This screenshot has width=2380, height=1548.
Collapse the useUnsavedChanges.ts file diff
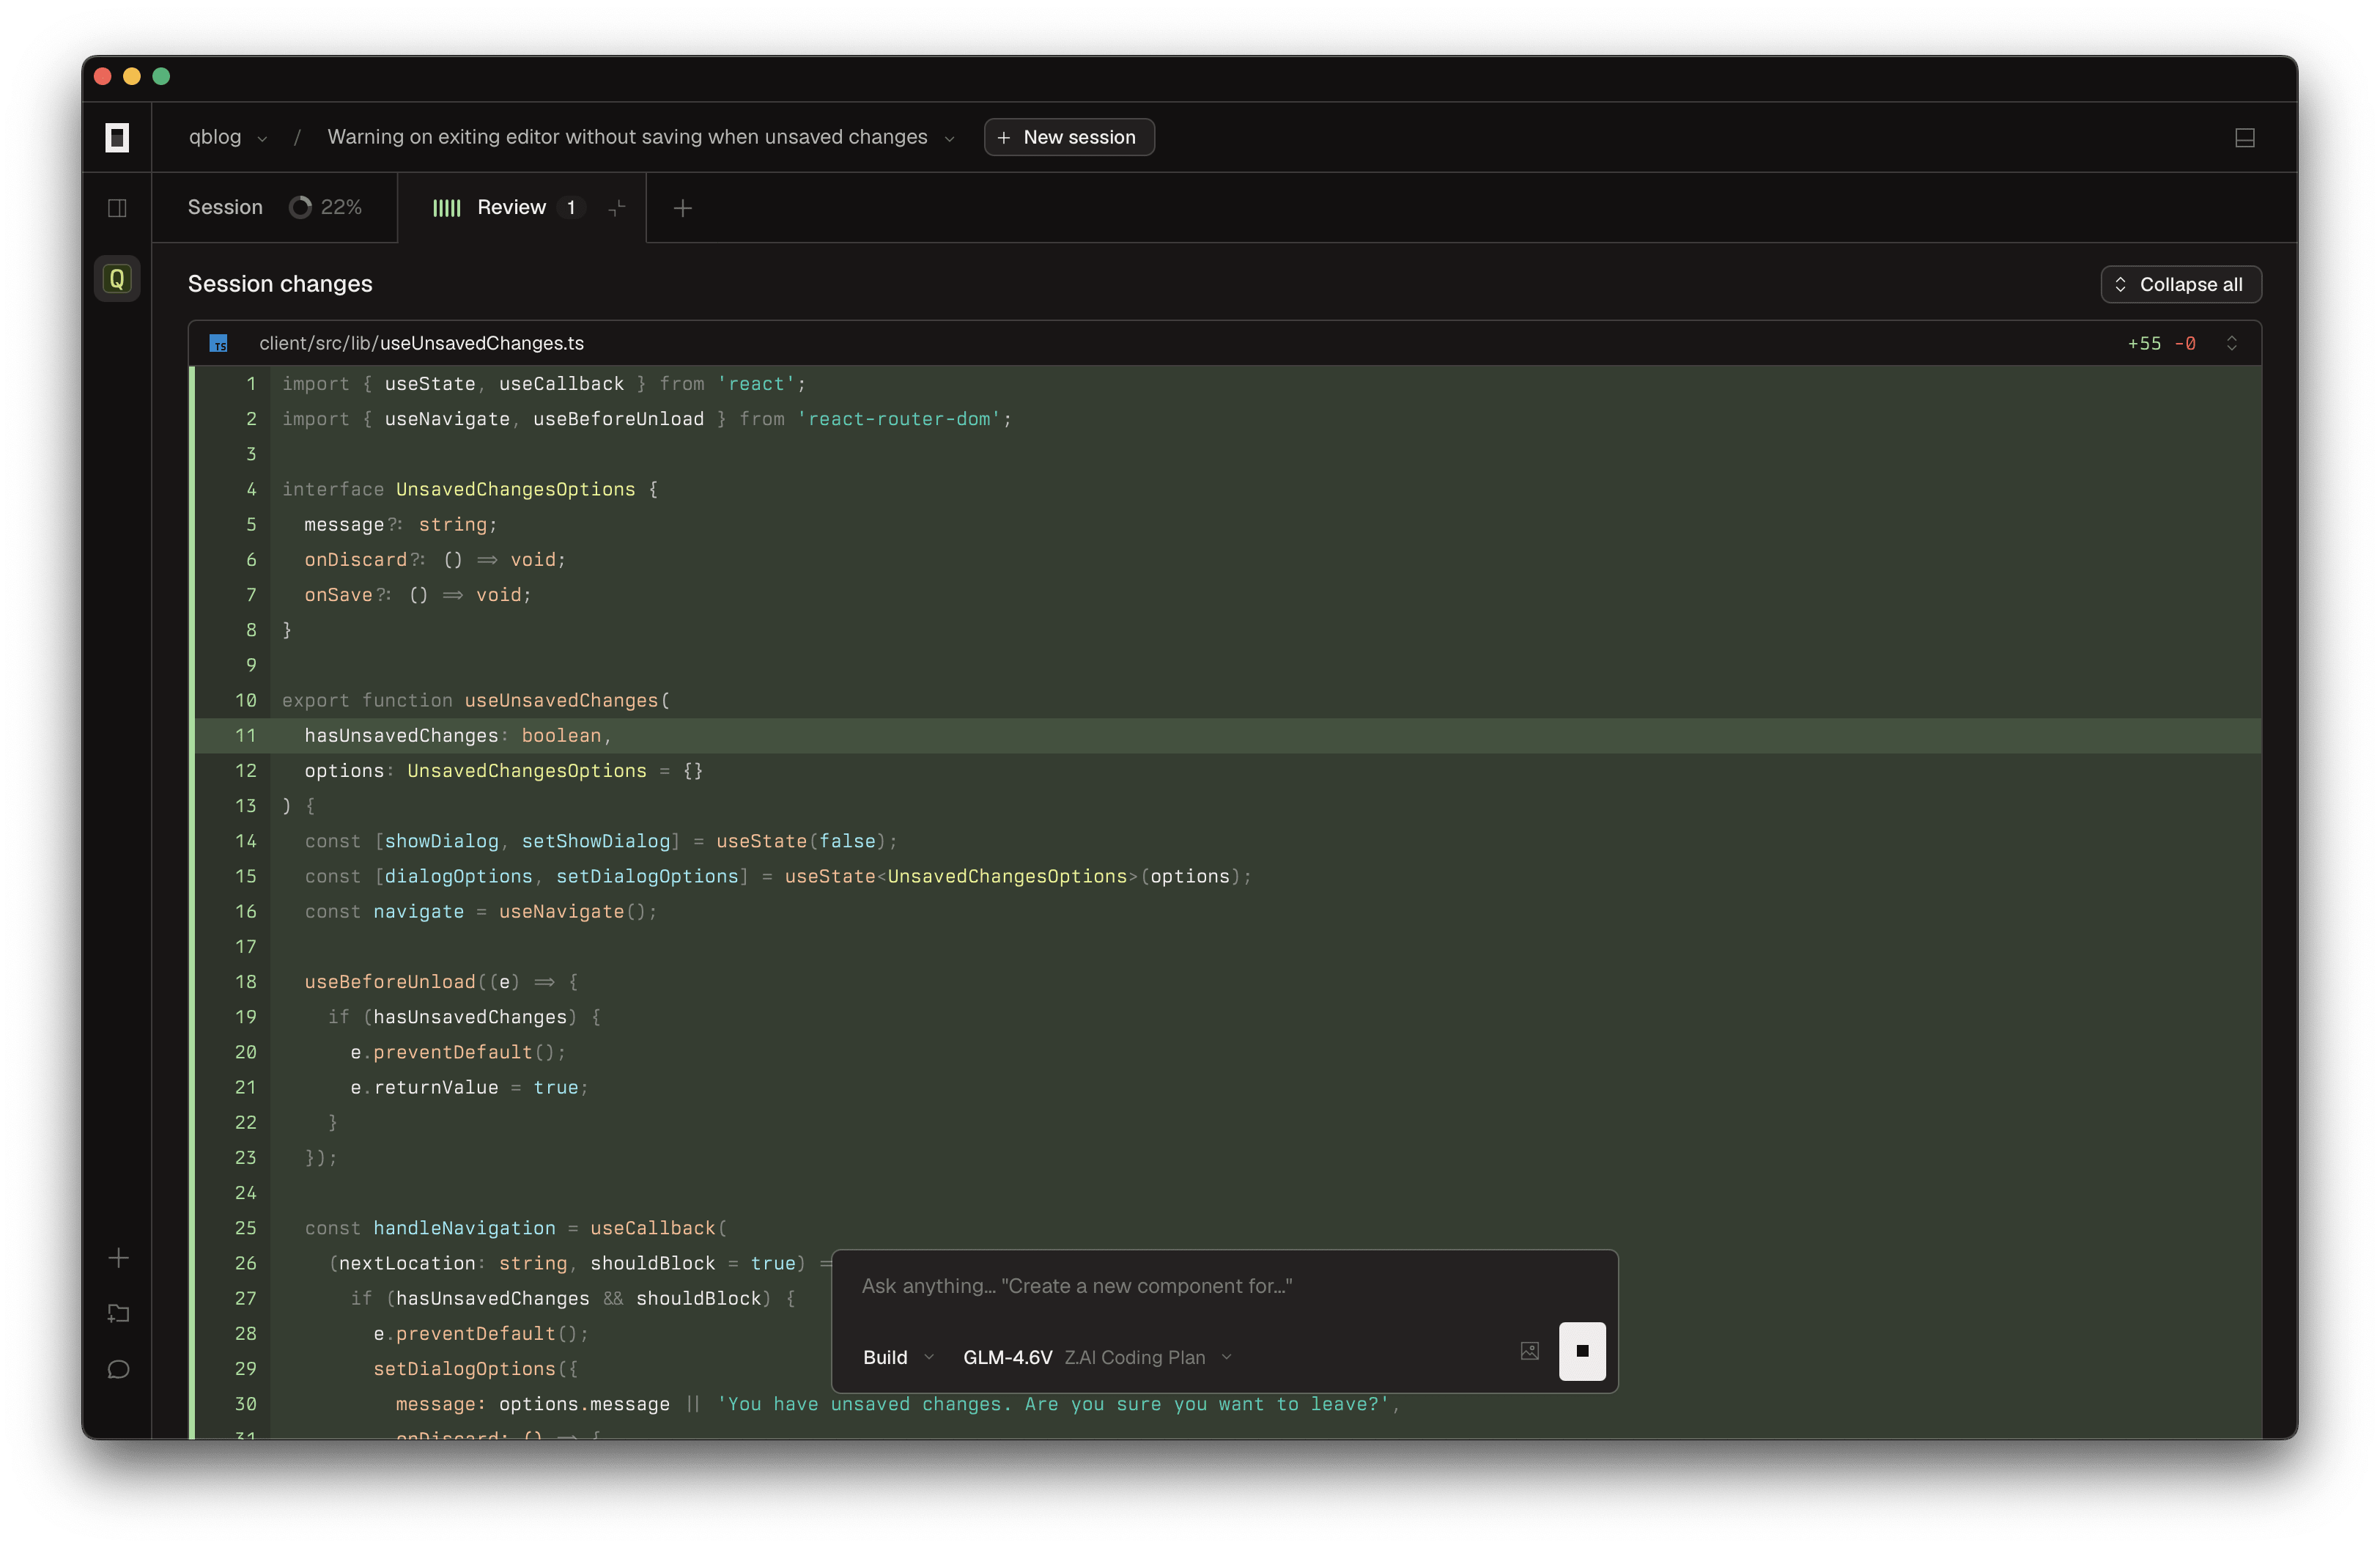(2231, 344)
